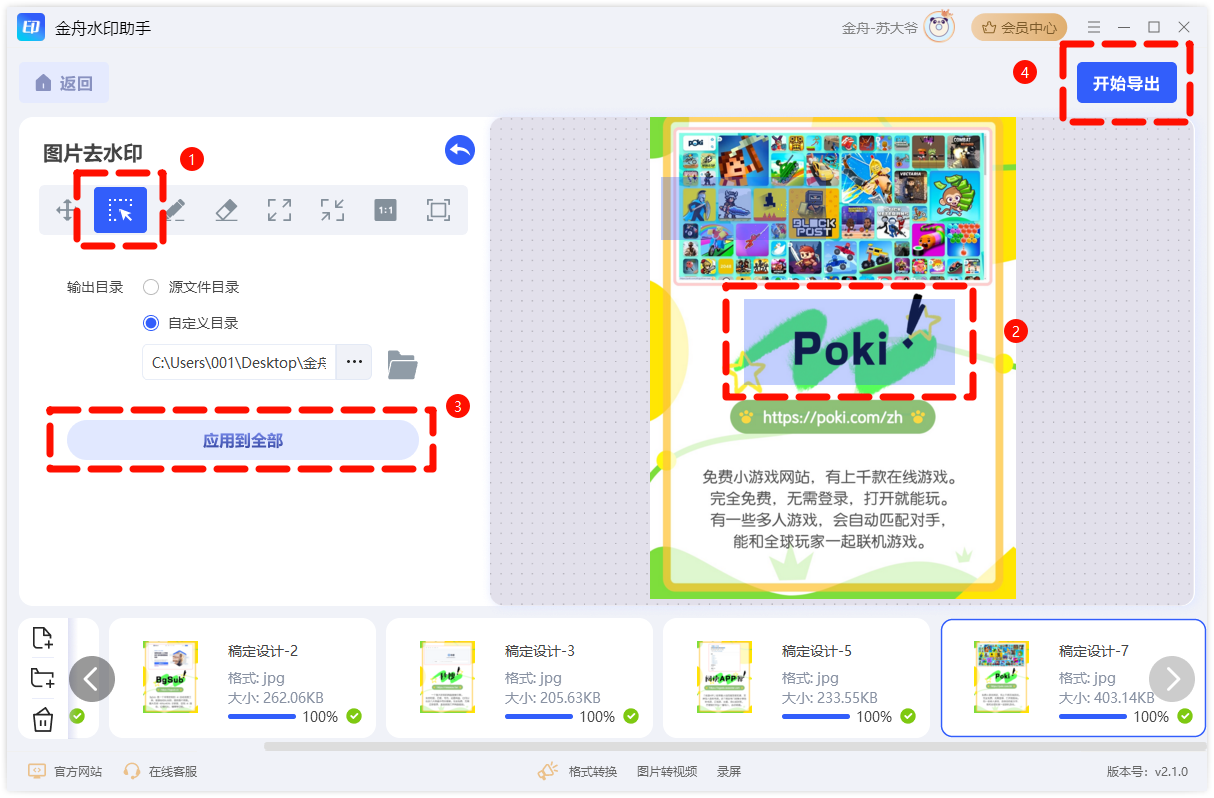Image resolution: width=1214 pixels, height=798 pixels.
Task: Open the 会员中心 member center
Action: coord(1019,27)
